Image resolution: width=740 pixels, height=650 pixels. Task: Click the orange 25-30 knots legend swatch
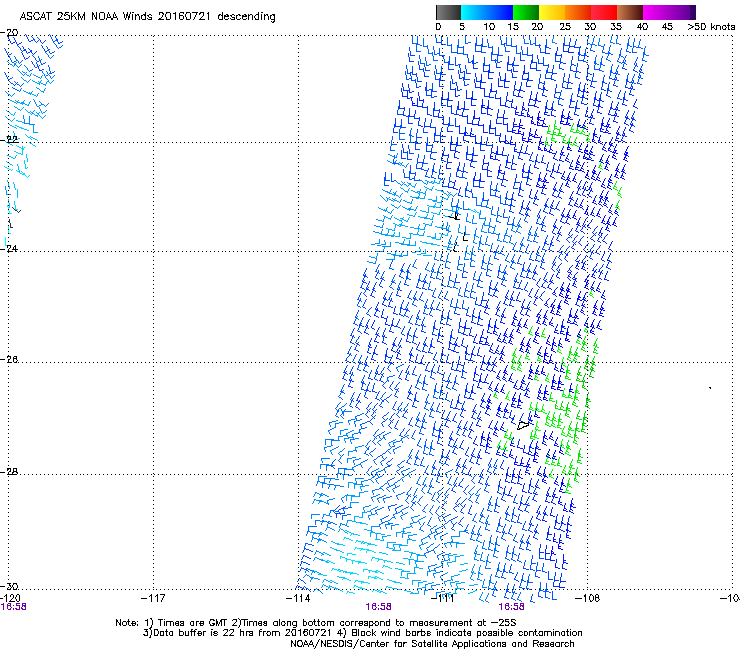click(578, 12)
